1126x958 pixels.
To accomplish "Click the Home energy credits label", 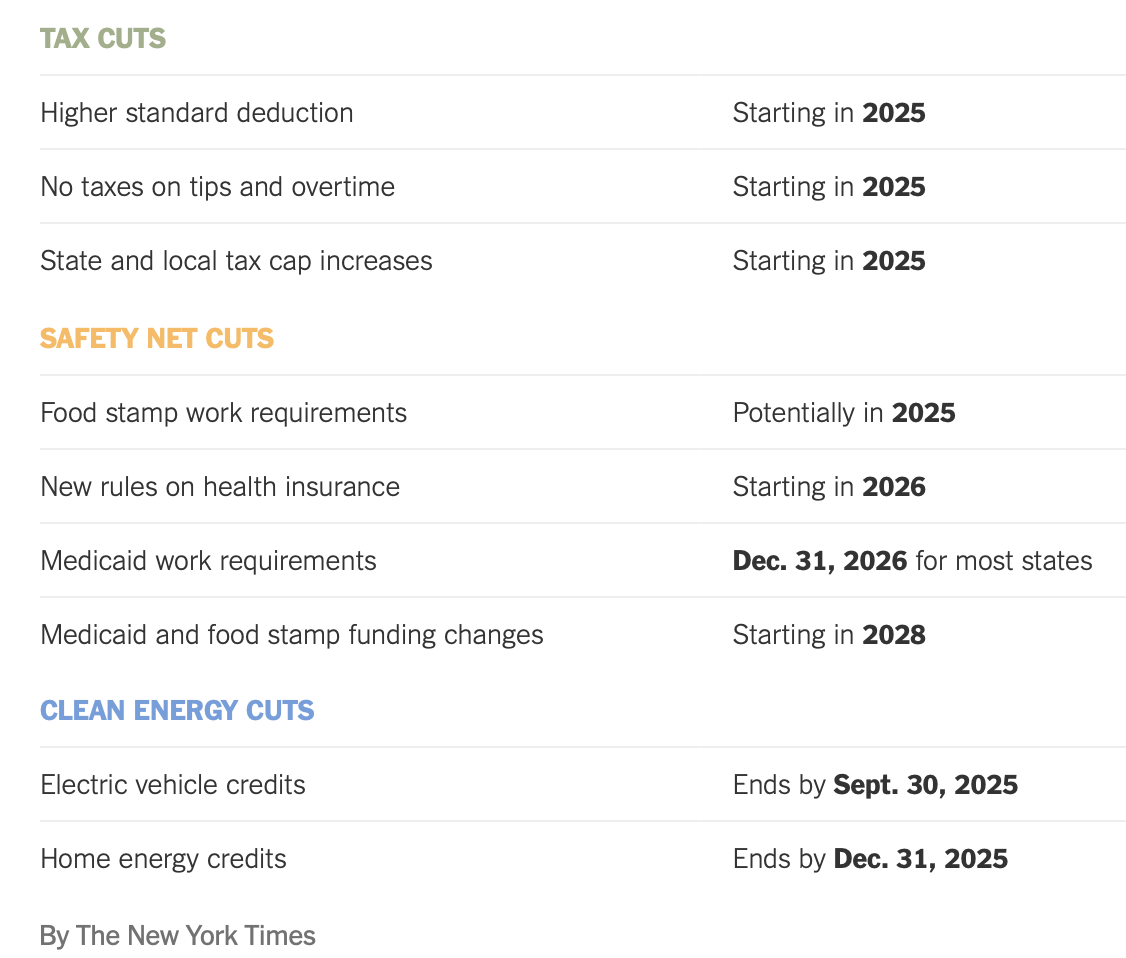I will pos(163,859).
